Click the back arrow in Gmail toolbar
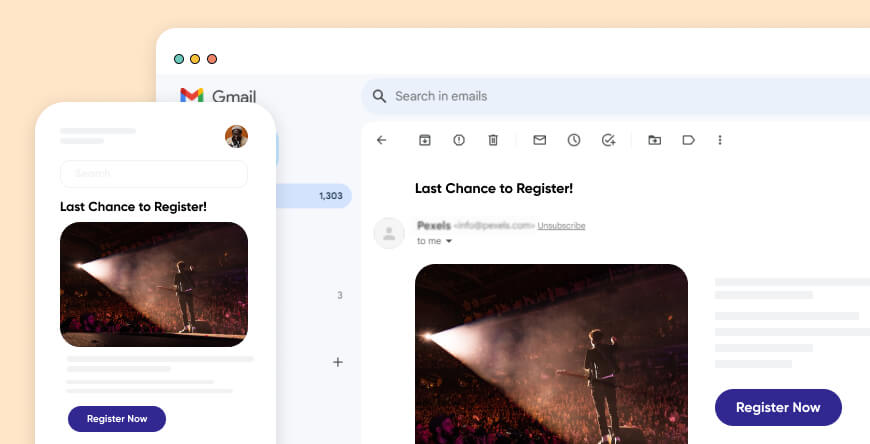Viewport: 870px width, 444px height. pos(381,140)
